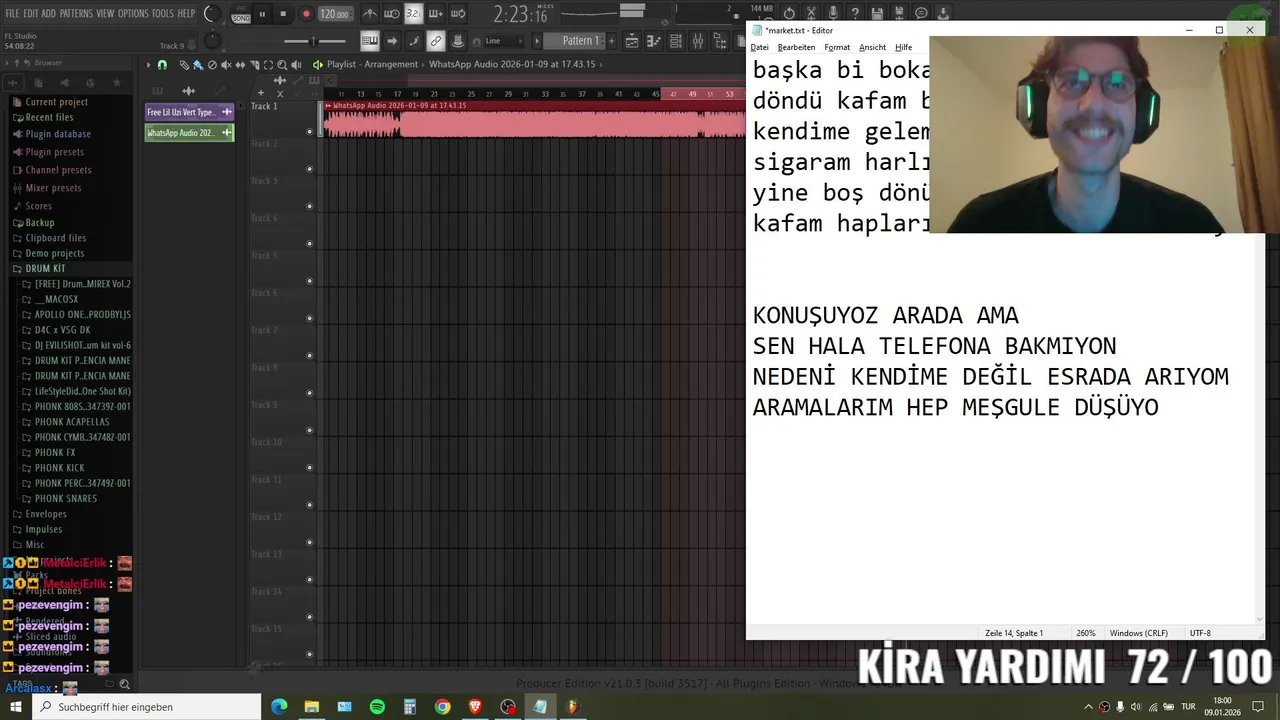Image resolution: width=1280 pixels, height=720 pixels.
Task: Mute Track 3 using its dot toggle
Action: 309,206
